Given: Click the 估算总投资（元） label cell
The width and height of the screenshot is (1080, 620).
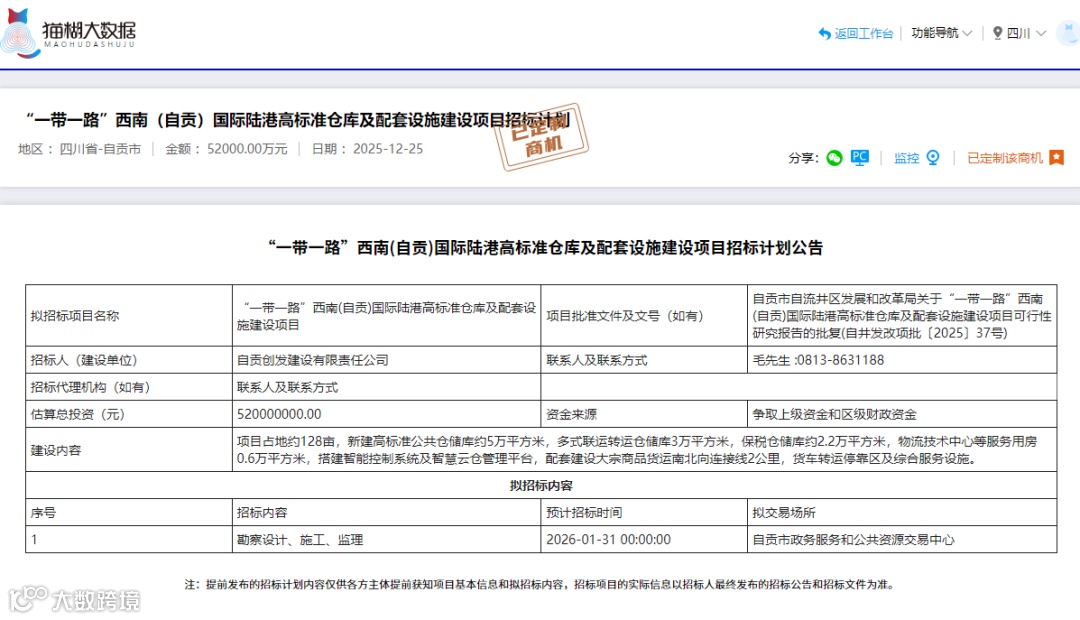Looking at the screenshot, I should click(129, 414).
